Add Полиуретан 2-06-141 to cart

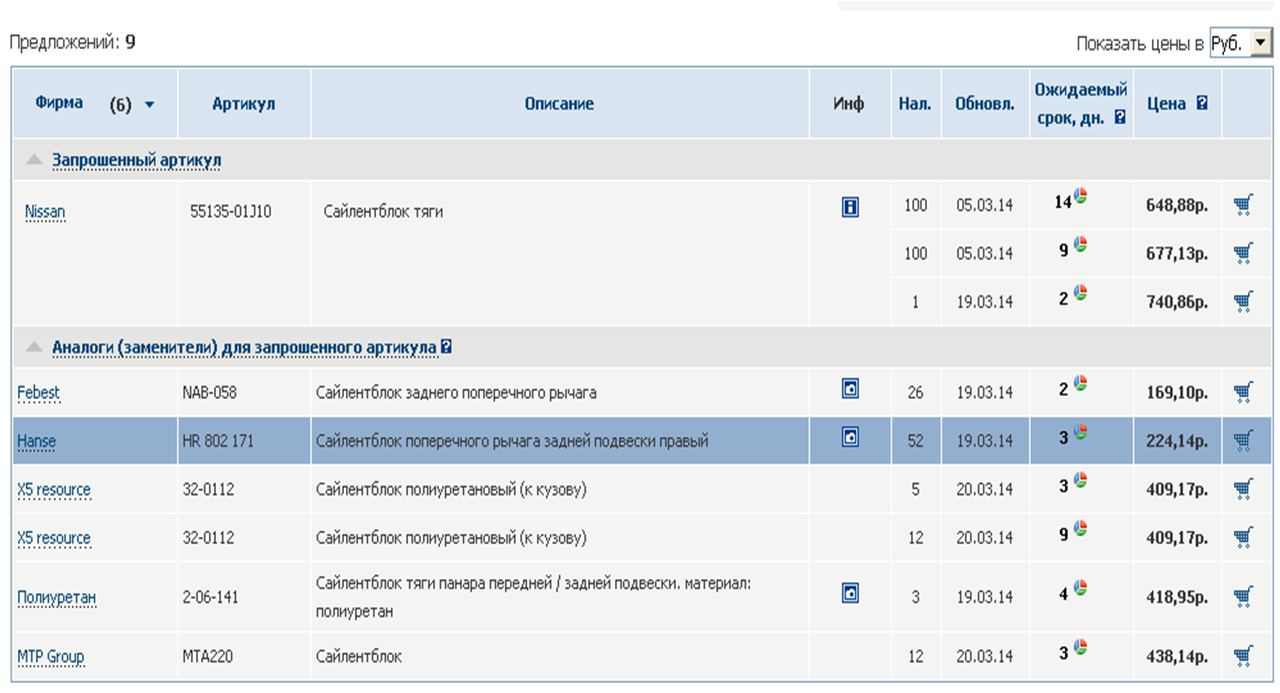(1243, 597)
